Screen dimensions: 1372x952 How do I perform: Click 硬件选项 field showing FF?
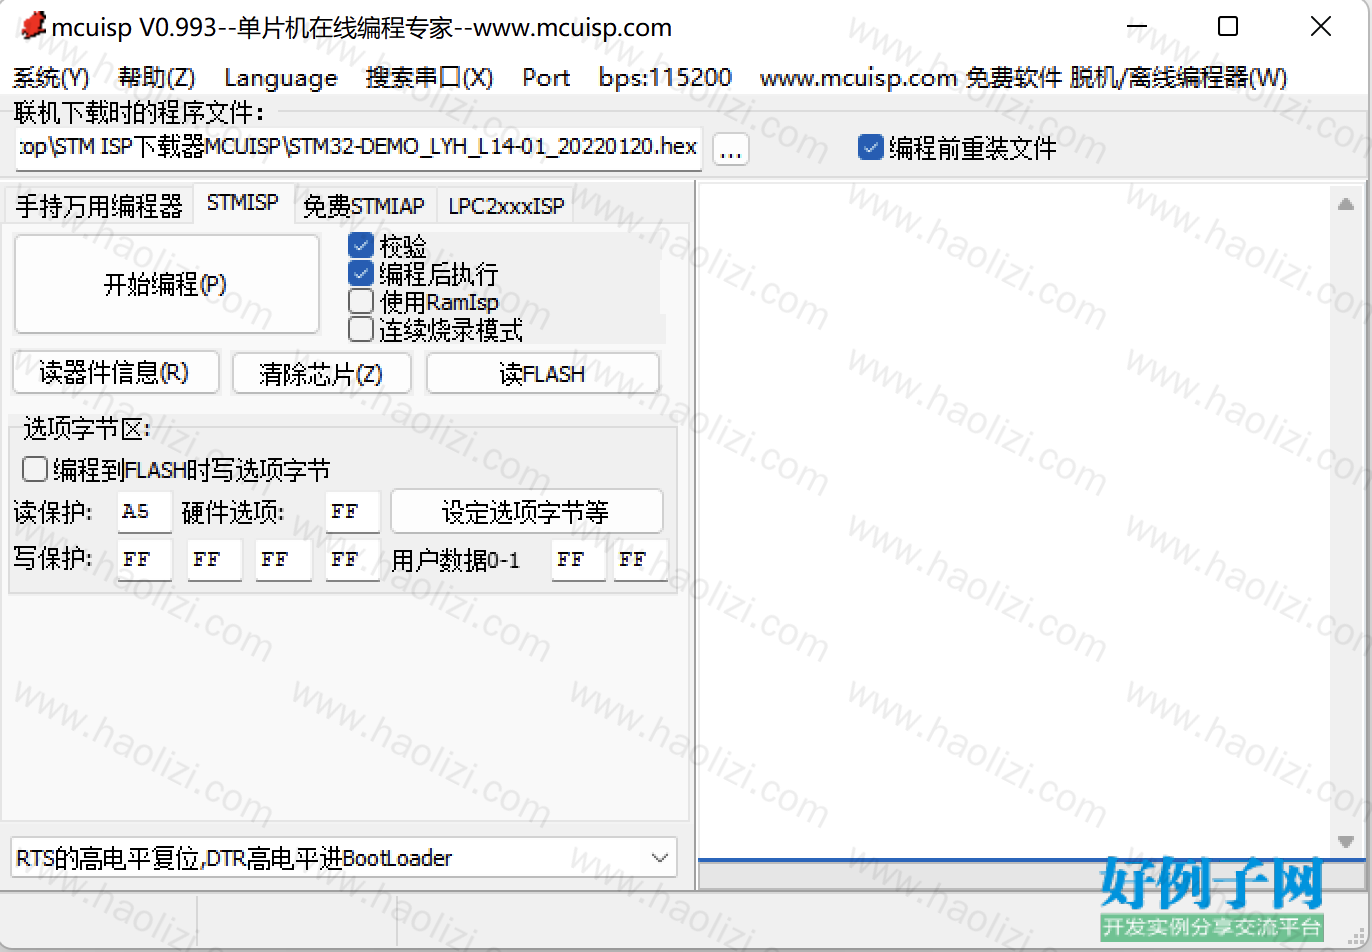(352, 512)
